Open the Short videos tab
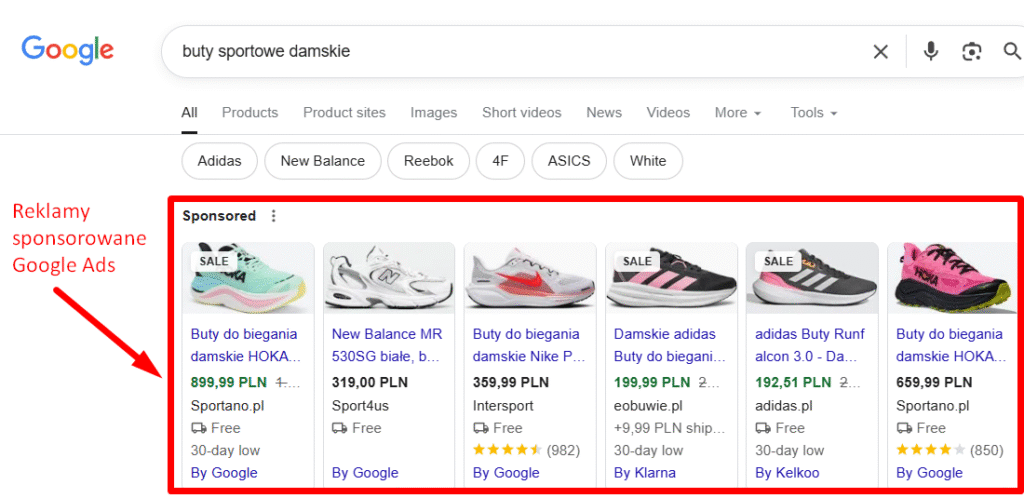The image size is (1024, 498). [x=522, y=113]
